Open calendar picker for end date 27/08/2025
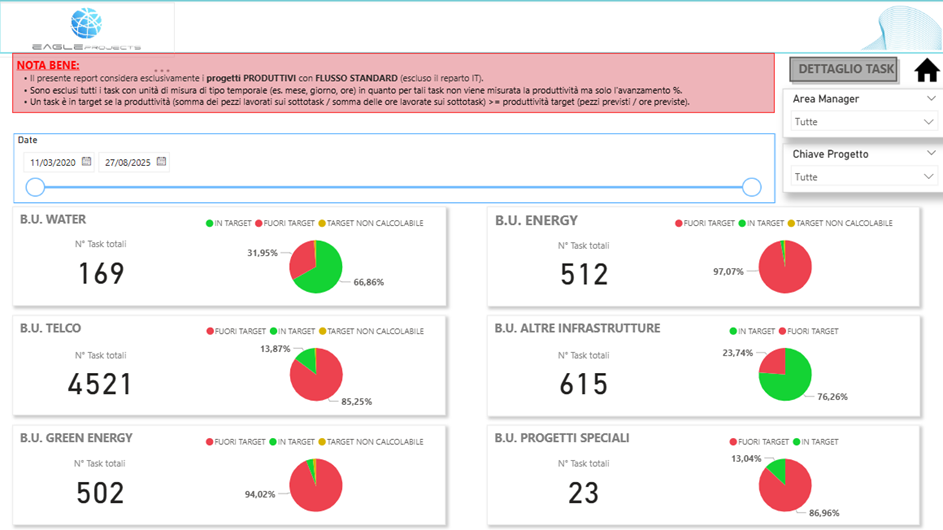943x530 pixels. click(x=161, y=162)
